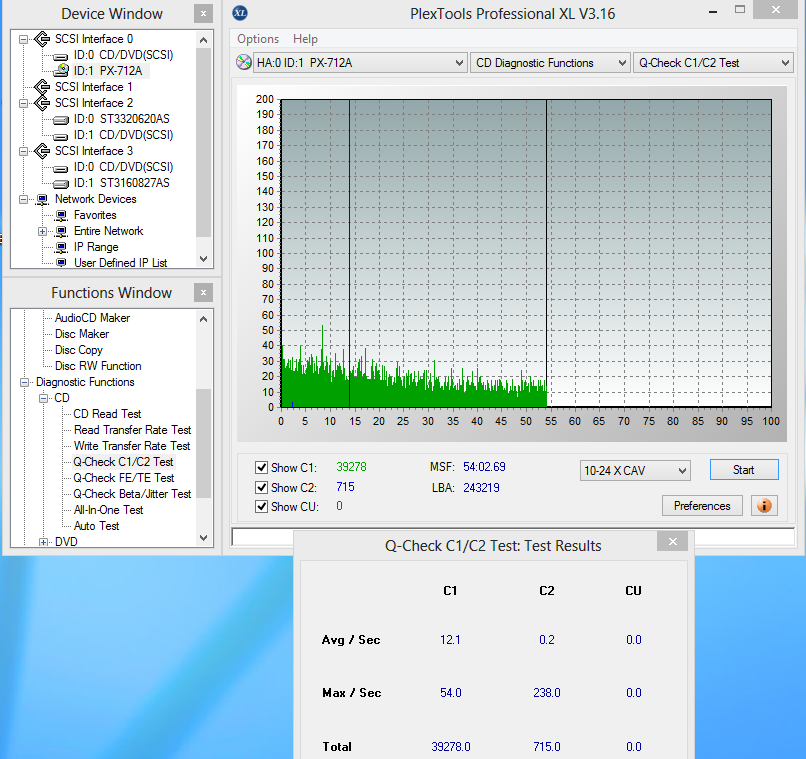Open the Options menu
This screenshot has height=759, width=806.
click(x=258, y=39)
